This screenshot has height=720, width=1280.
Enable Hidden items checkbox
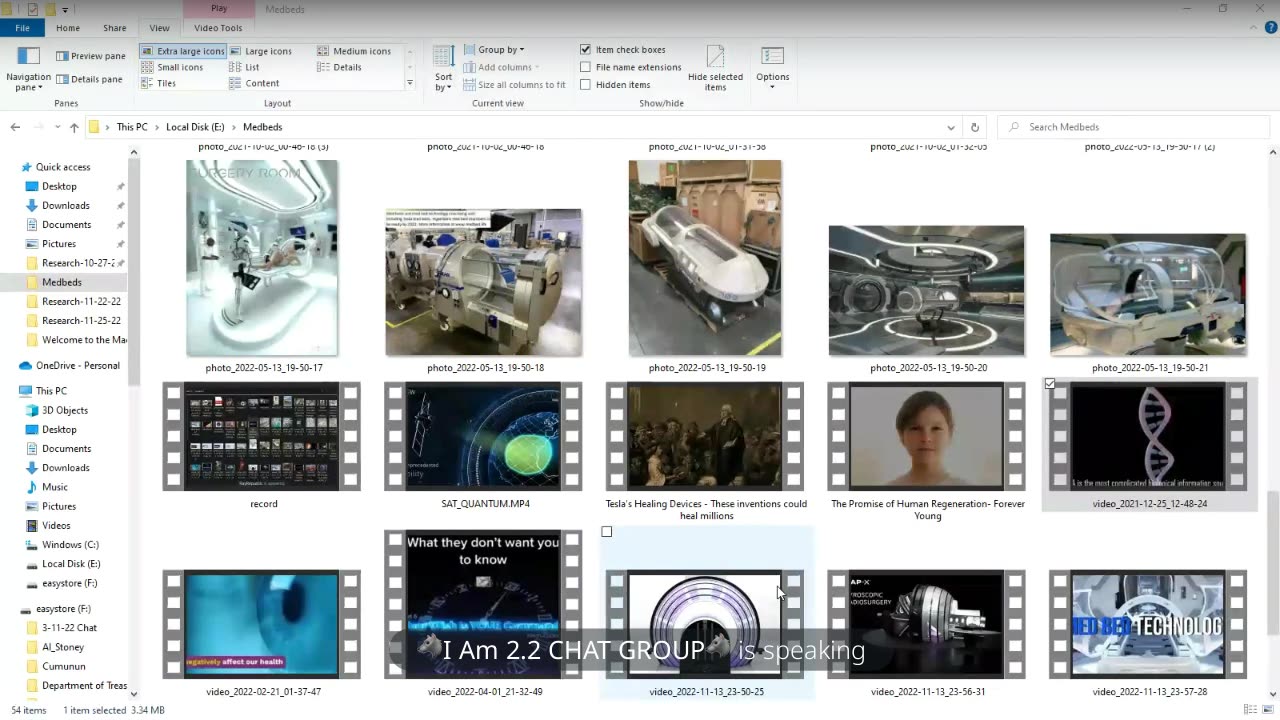point(585,84)
